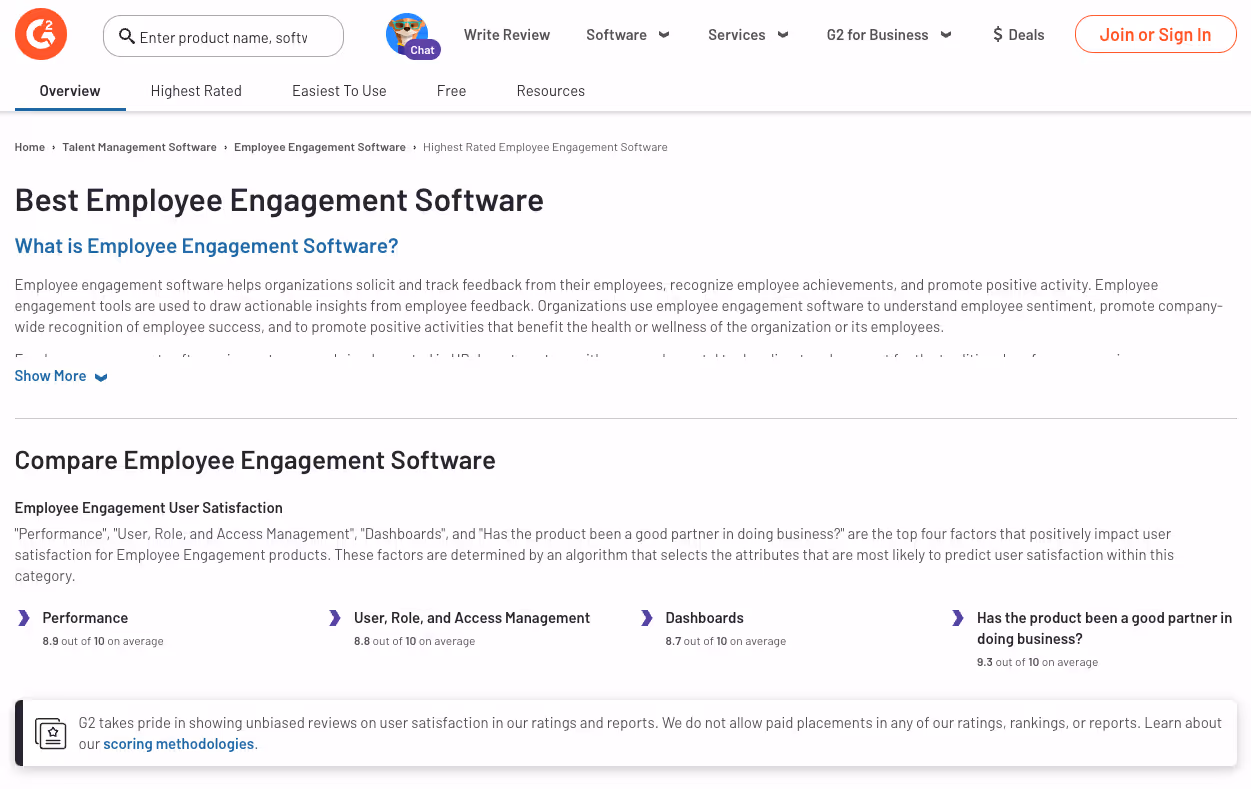Click the 8.8 out of 10 rating
1251x789 pixels.
414,641
